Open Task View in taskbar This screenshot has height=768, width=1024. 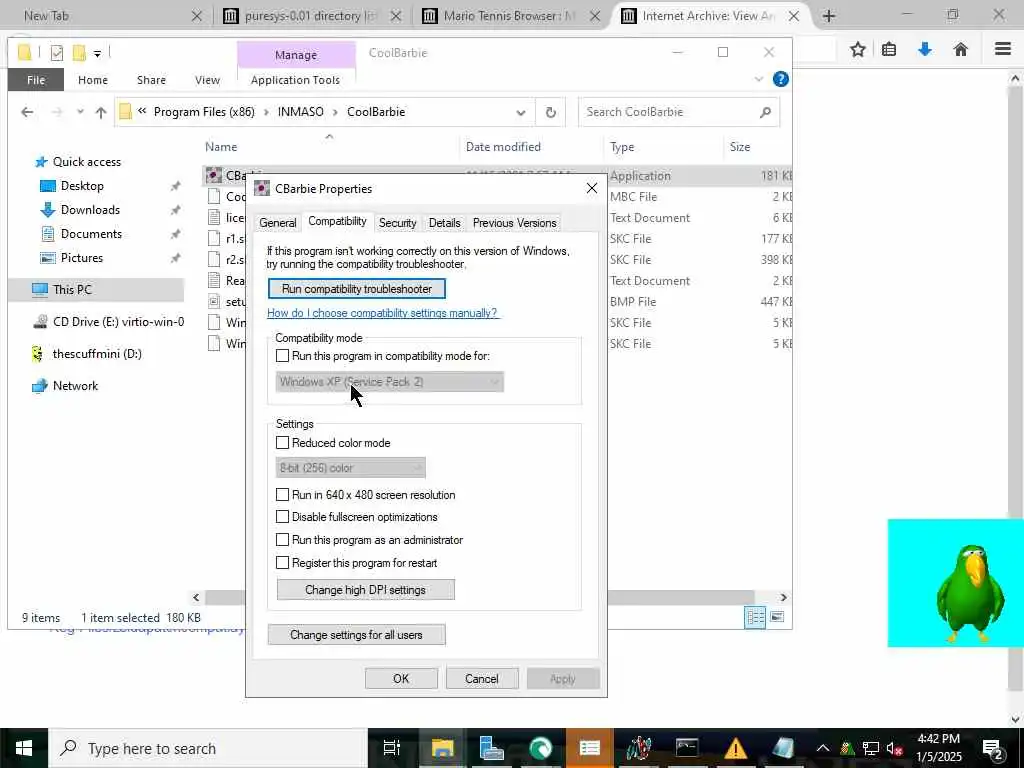coord(392,748)
